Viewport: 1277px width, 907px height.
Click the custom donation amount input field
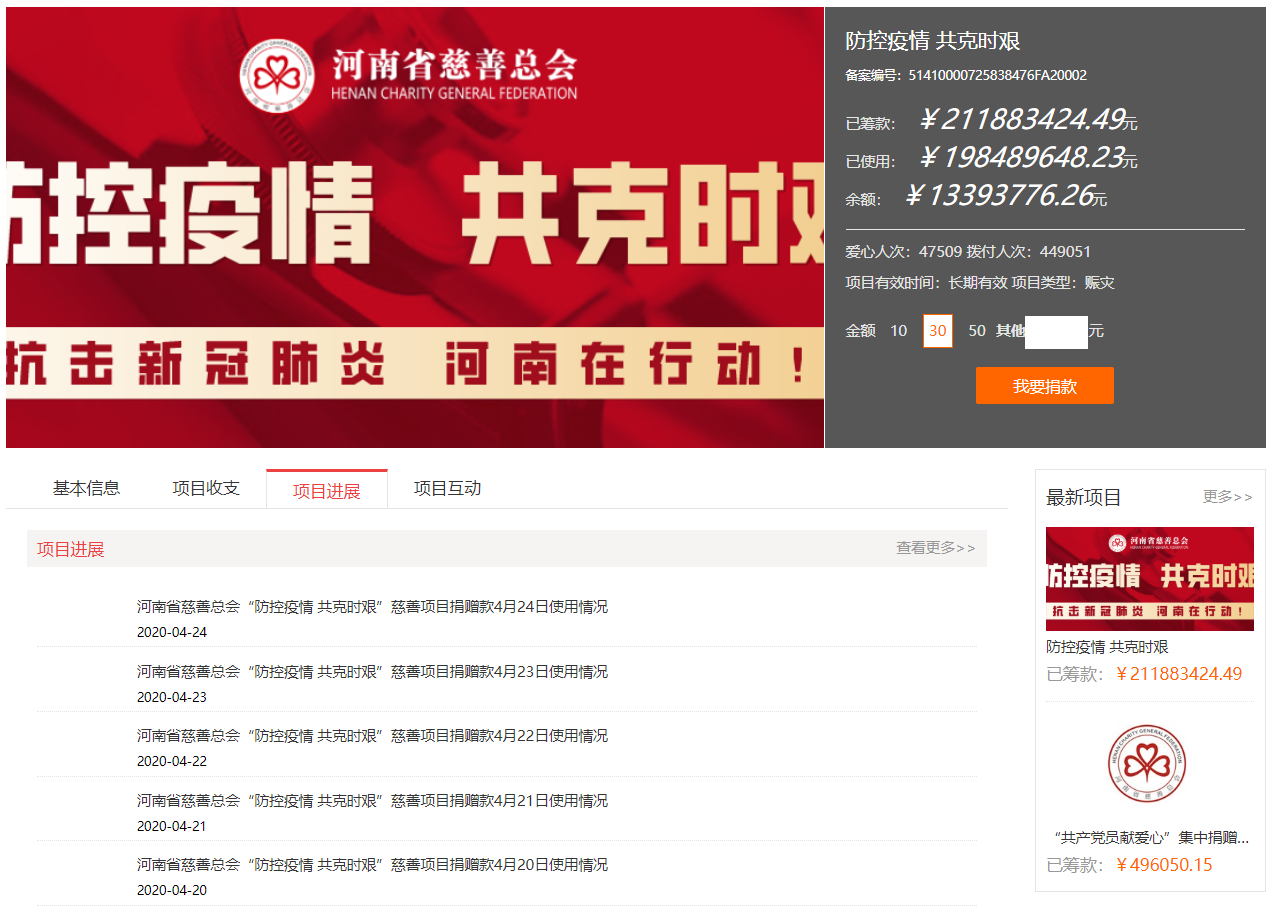click(x=1056, y=332)
